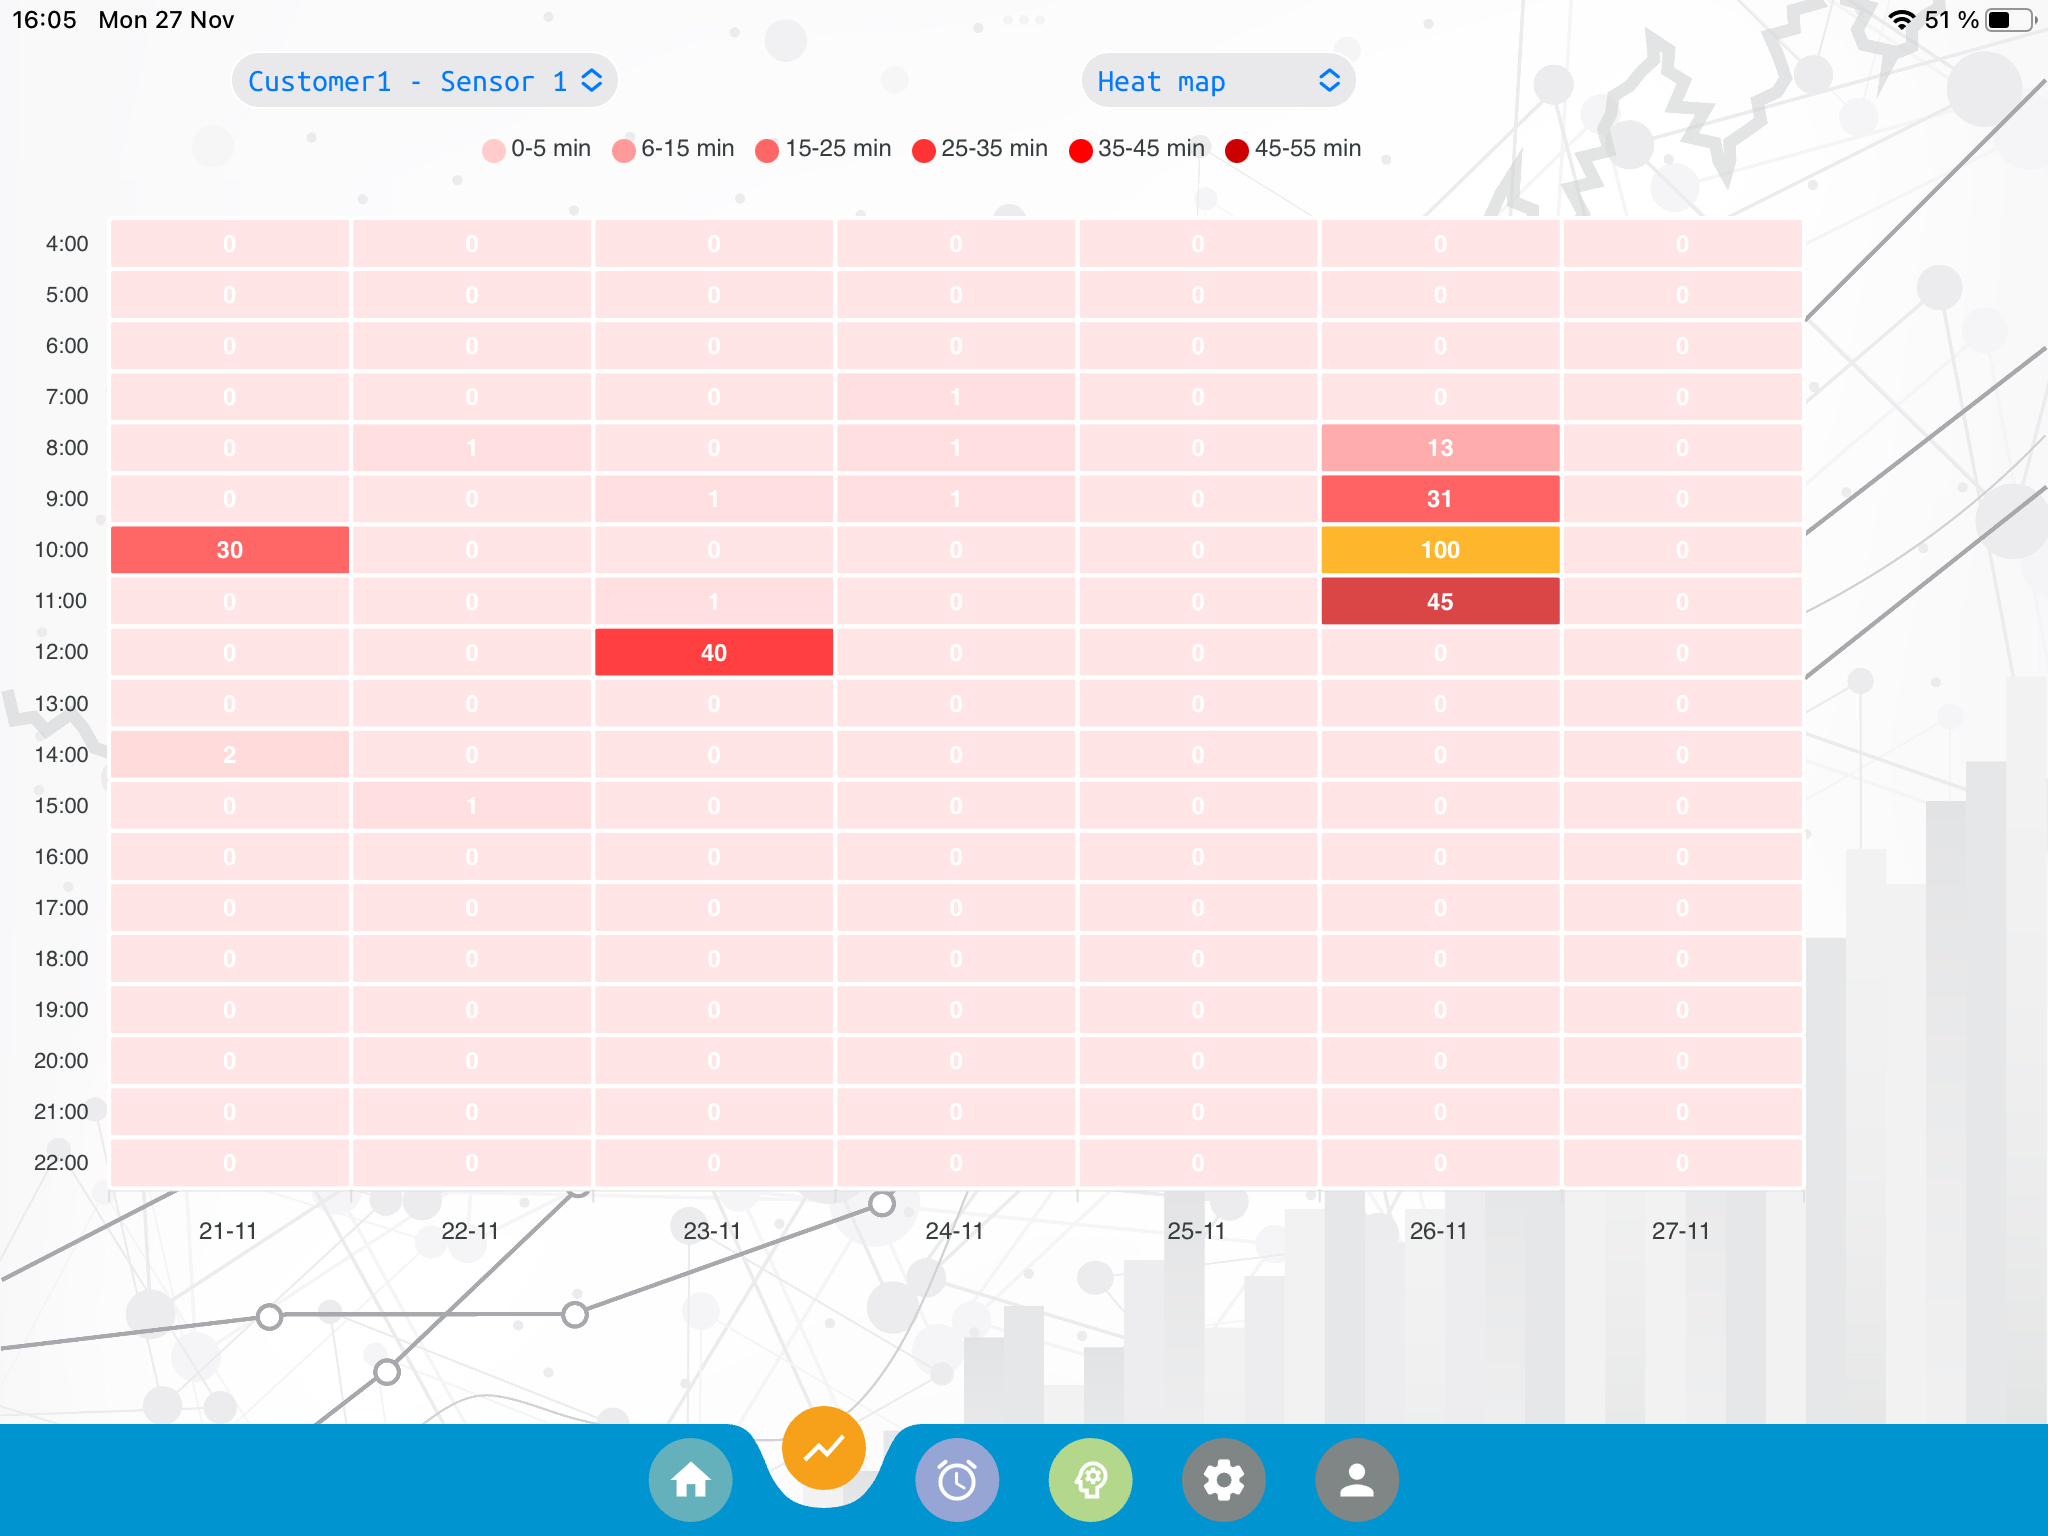Select the cell with value 40 on 23-11

(x=713, y=651)
